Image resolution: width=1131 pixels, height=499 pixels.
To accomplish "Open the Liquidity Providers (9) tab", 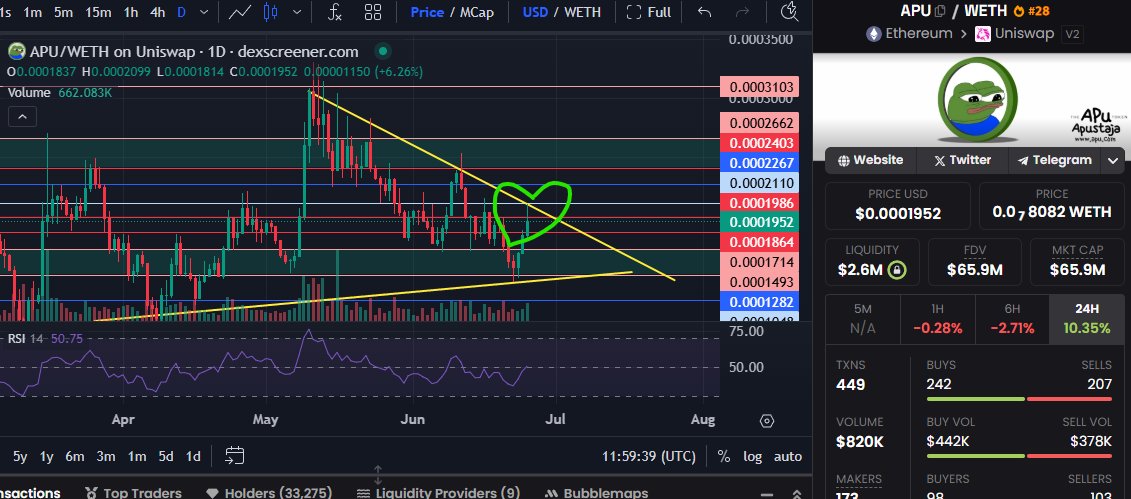I will click(x=438, y=493).
